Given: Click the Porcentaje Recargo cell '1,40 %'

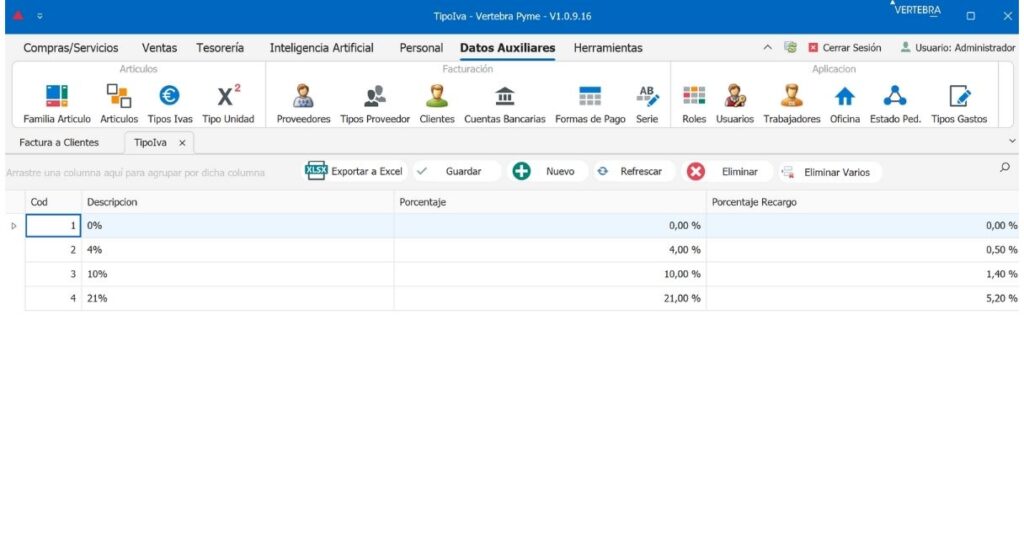Looking at the screenshot, I should click(x=863, y=274).
